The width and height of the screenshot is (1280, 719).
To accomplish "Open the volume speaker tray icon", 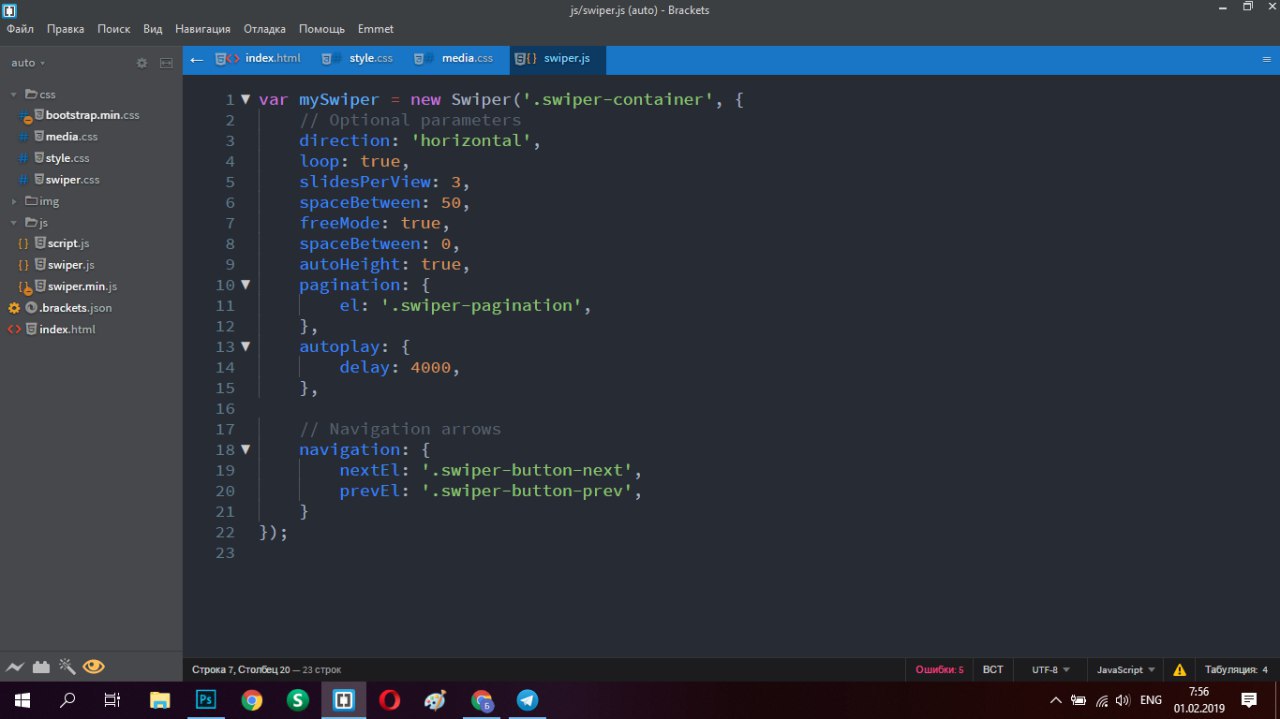I will [1122, 699].
